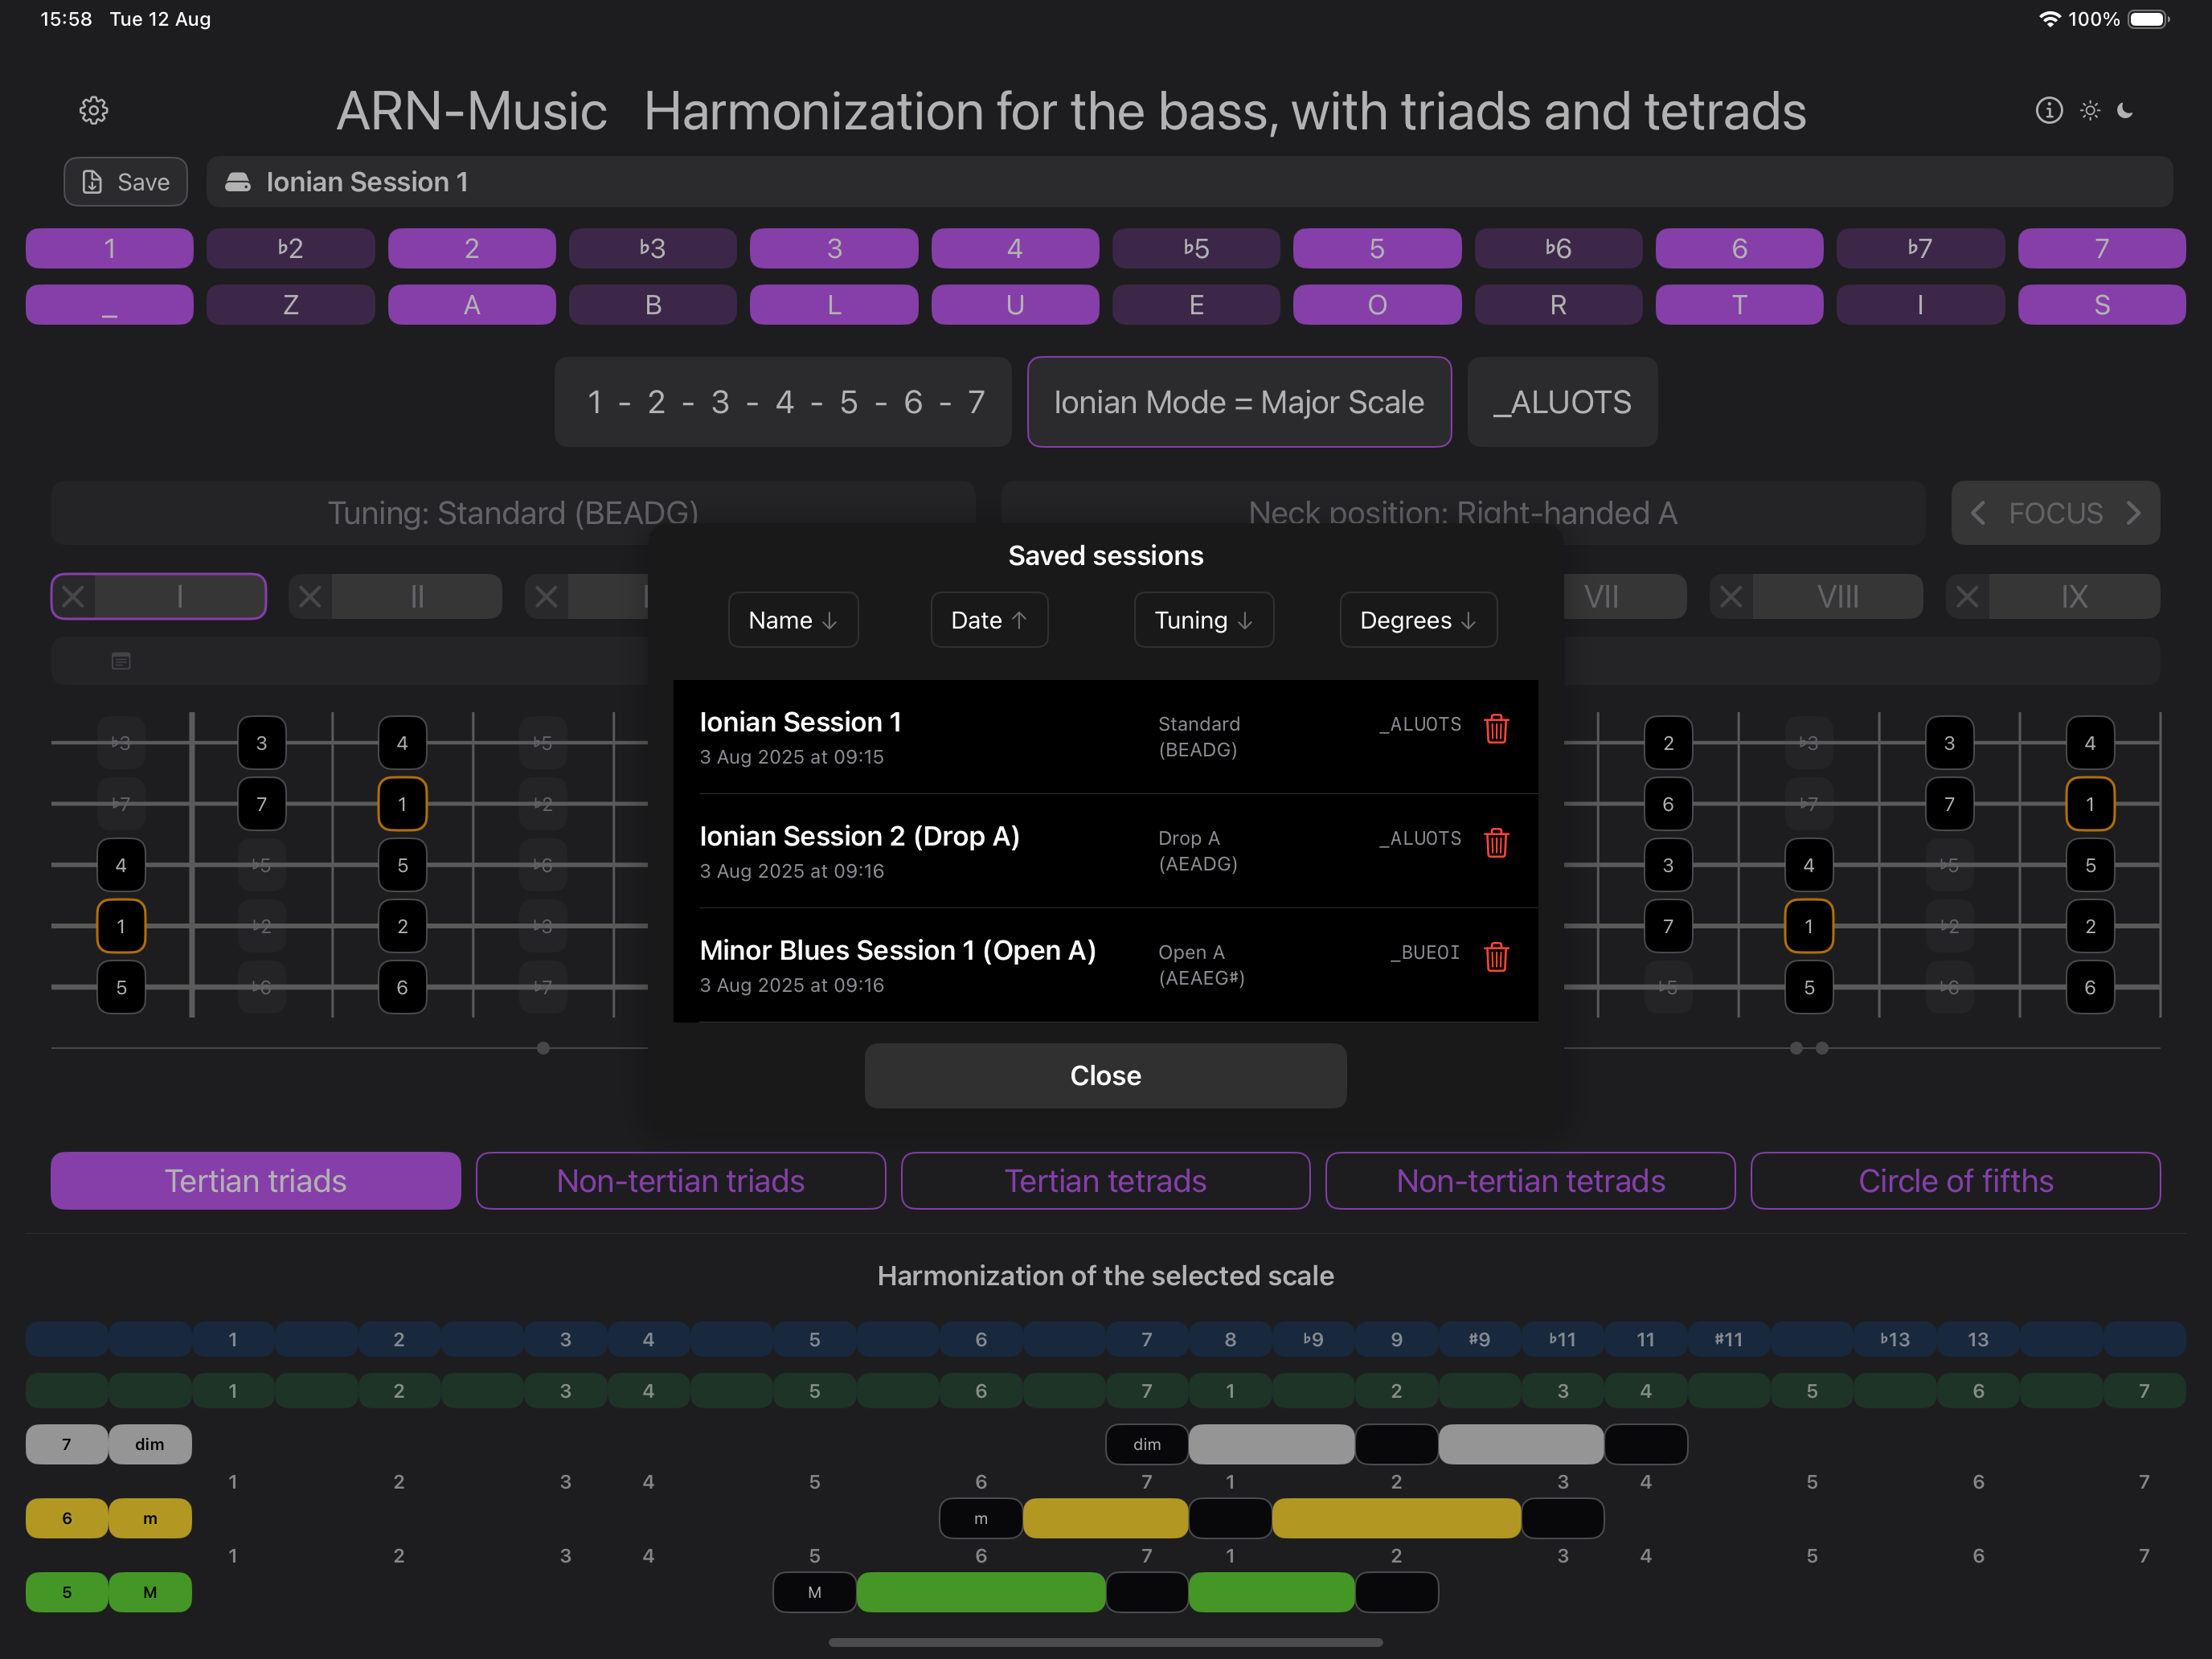Switch to Tertian tetrads tab
The width and height of the screenshot is (2212, 1659).
click(x=1105, y=1181)
